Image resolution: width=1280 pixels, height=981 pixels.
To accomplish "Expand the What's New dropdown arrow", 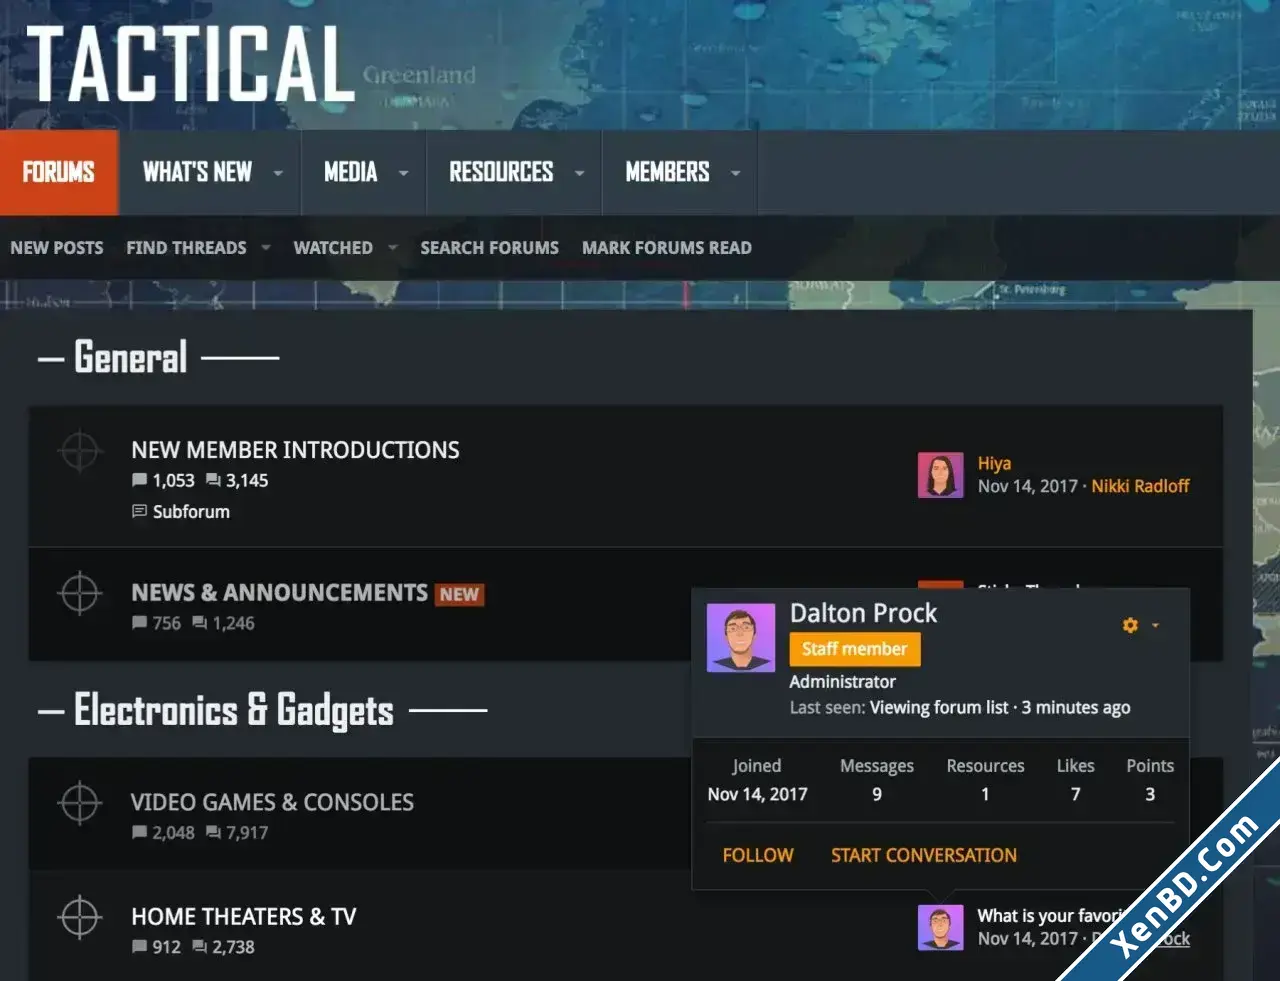I will [x=278, y=173].
